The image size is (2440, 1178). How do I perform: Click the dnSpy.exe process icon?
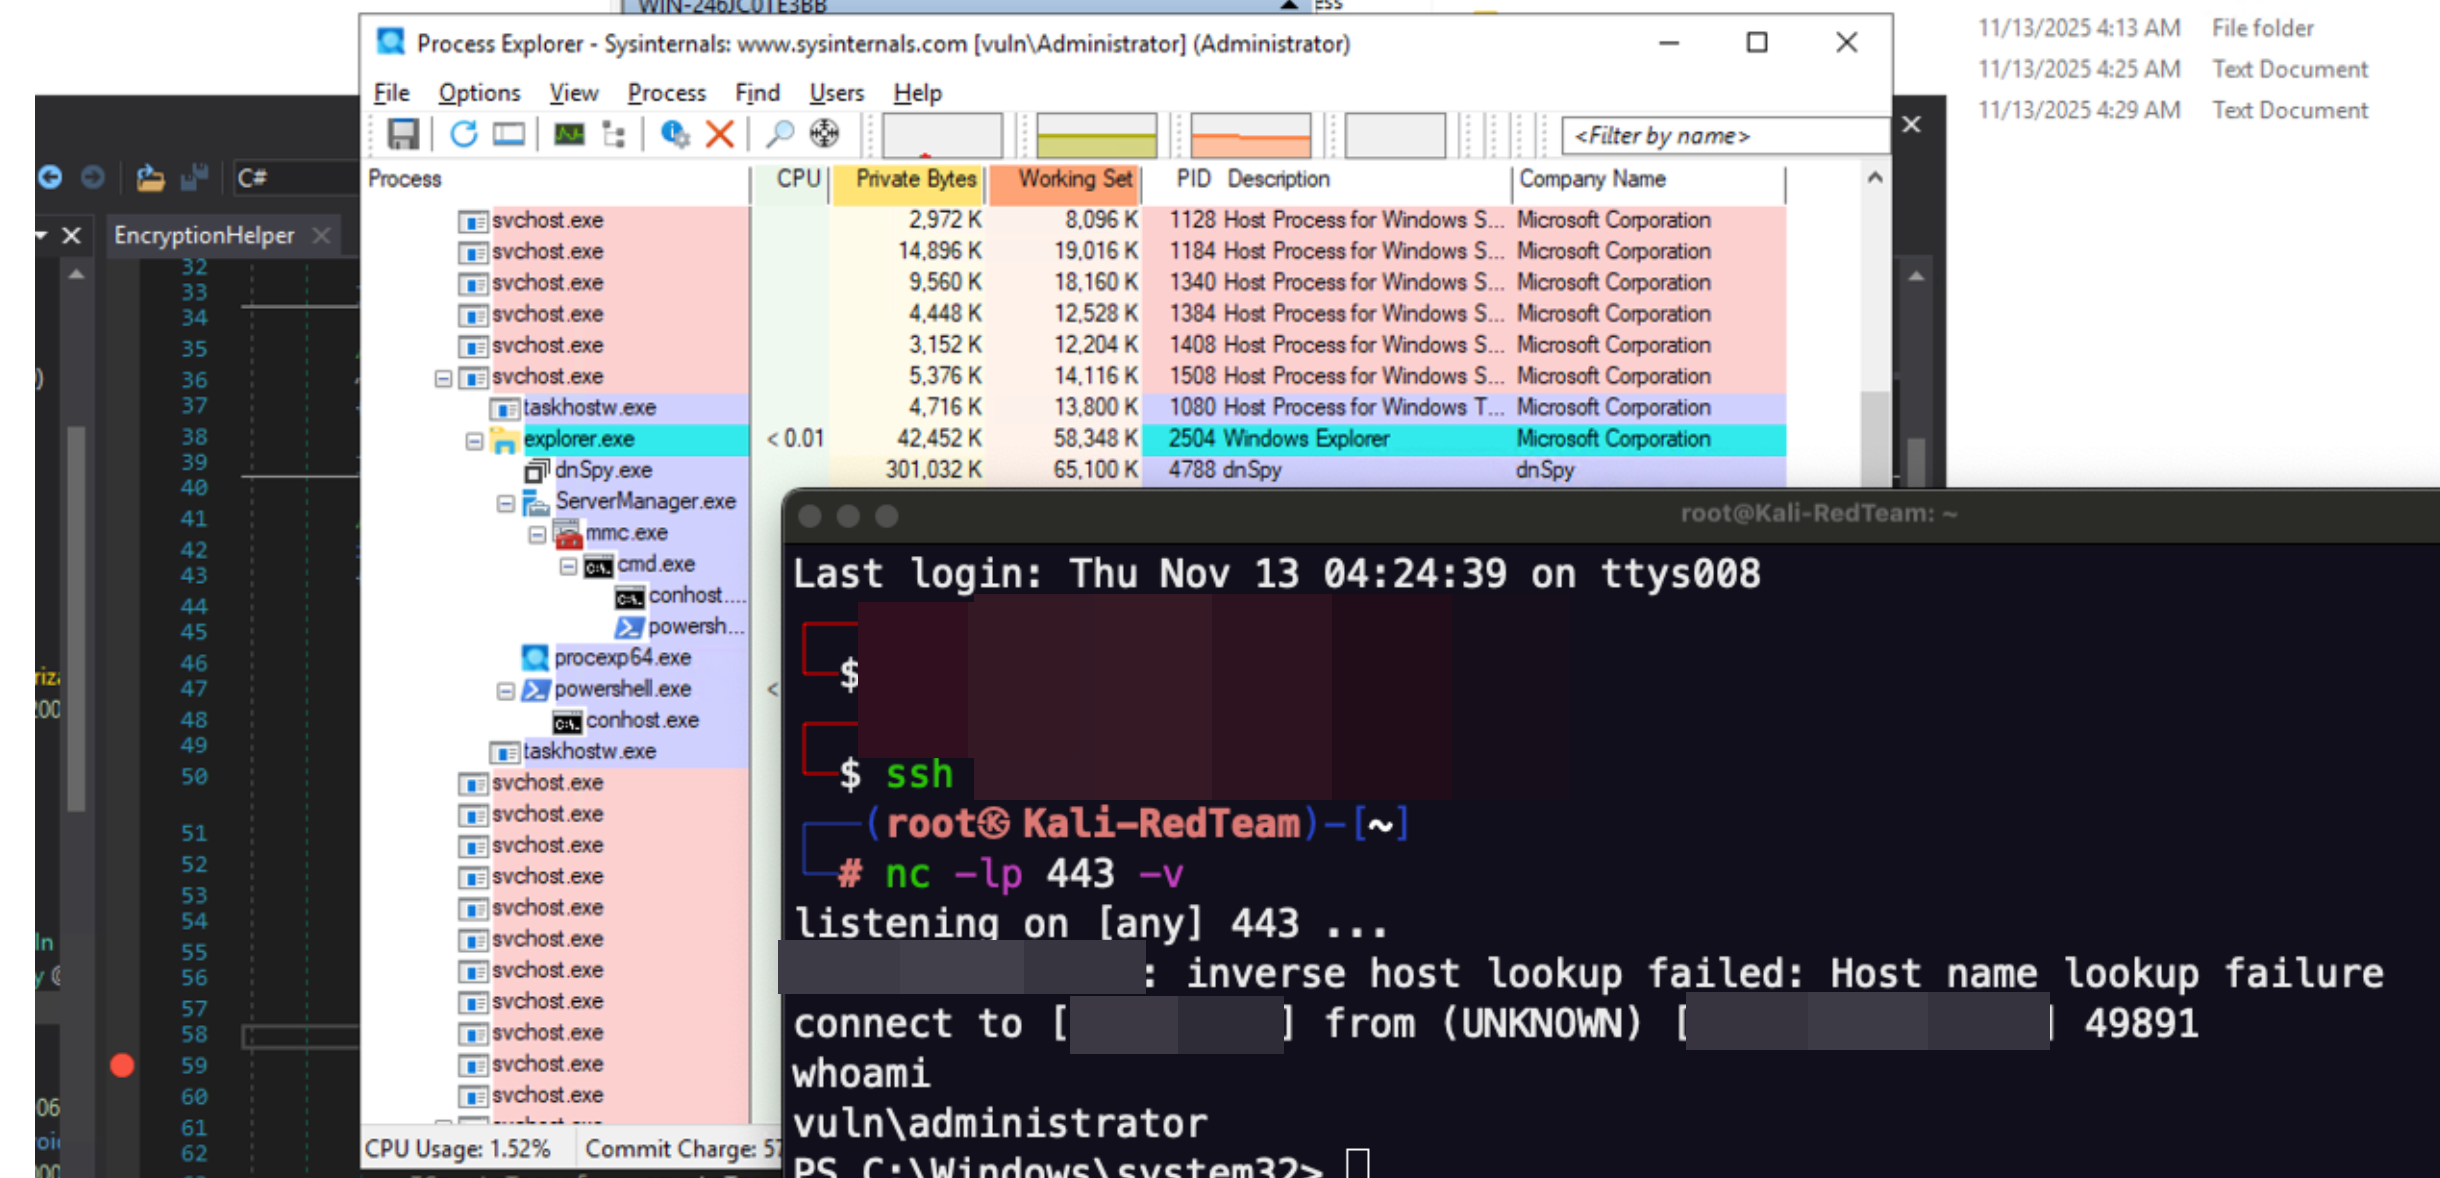537,471
